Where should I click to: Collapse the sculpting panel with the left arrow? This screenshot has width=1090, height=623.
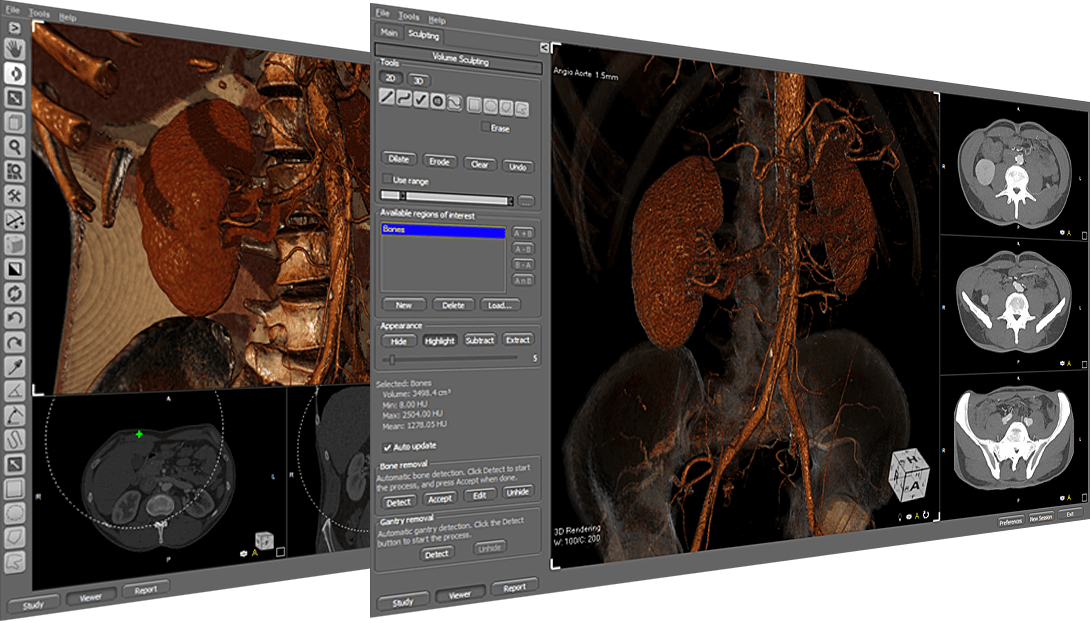pyautogui.click(x=545, y=46)
